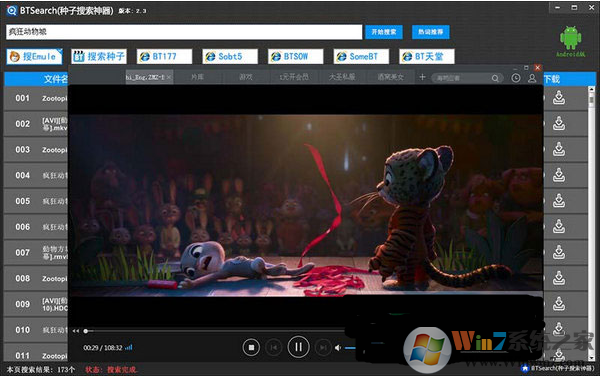Screen dimensions: 601x376
Task: Stop playback with the stop button
Action: coord(251,348)
